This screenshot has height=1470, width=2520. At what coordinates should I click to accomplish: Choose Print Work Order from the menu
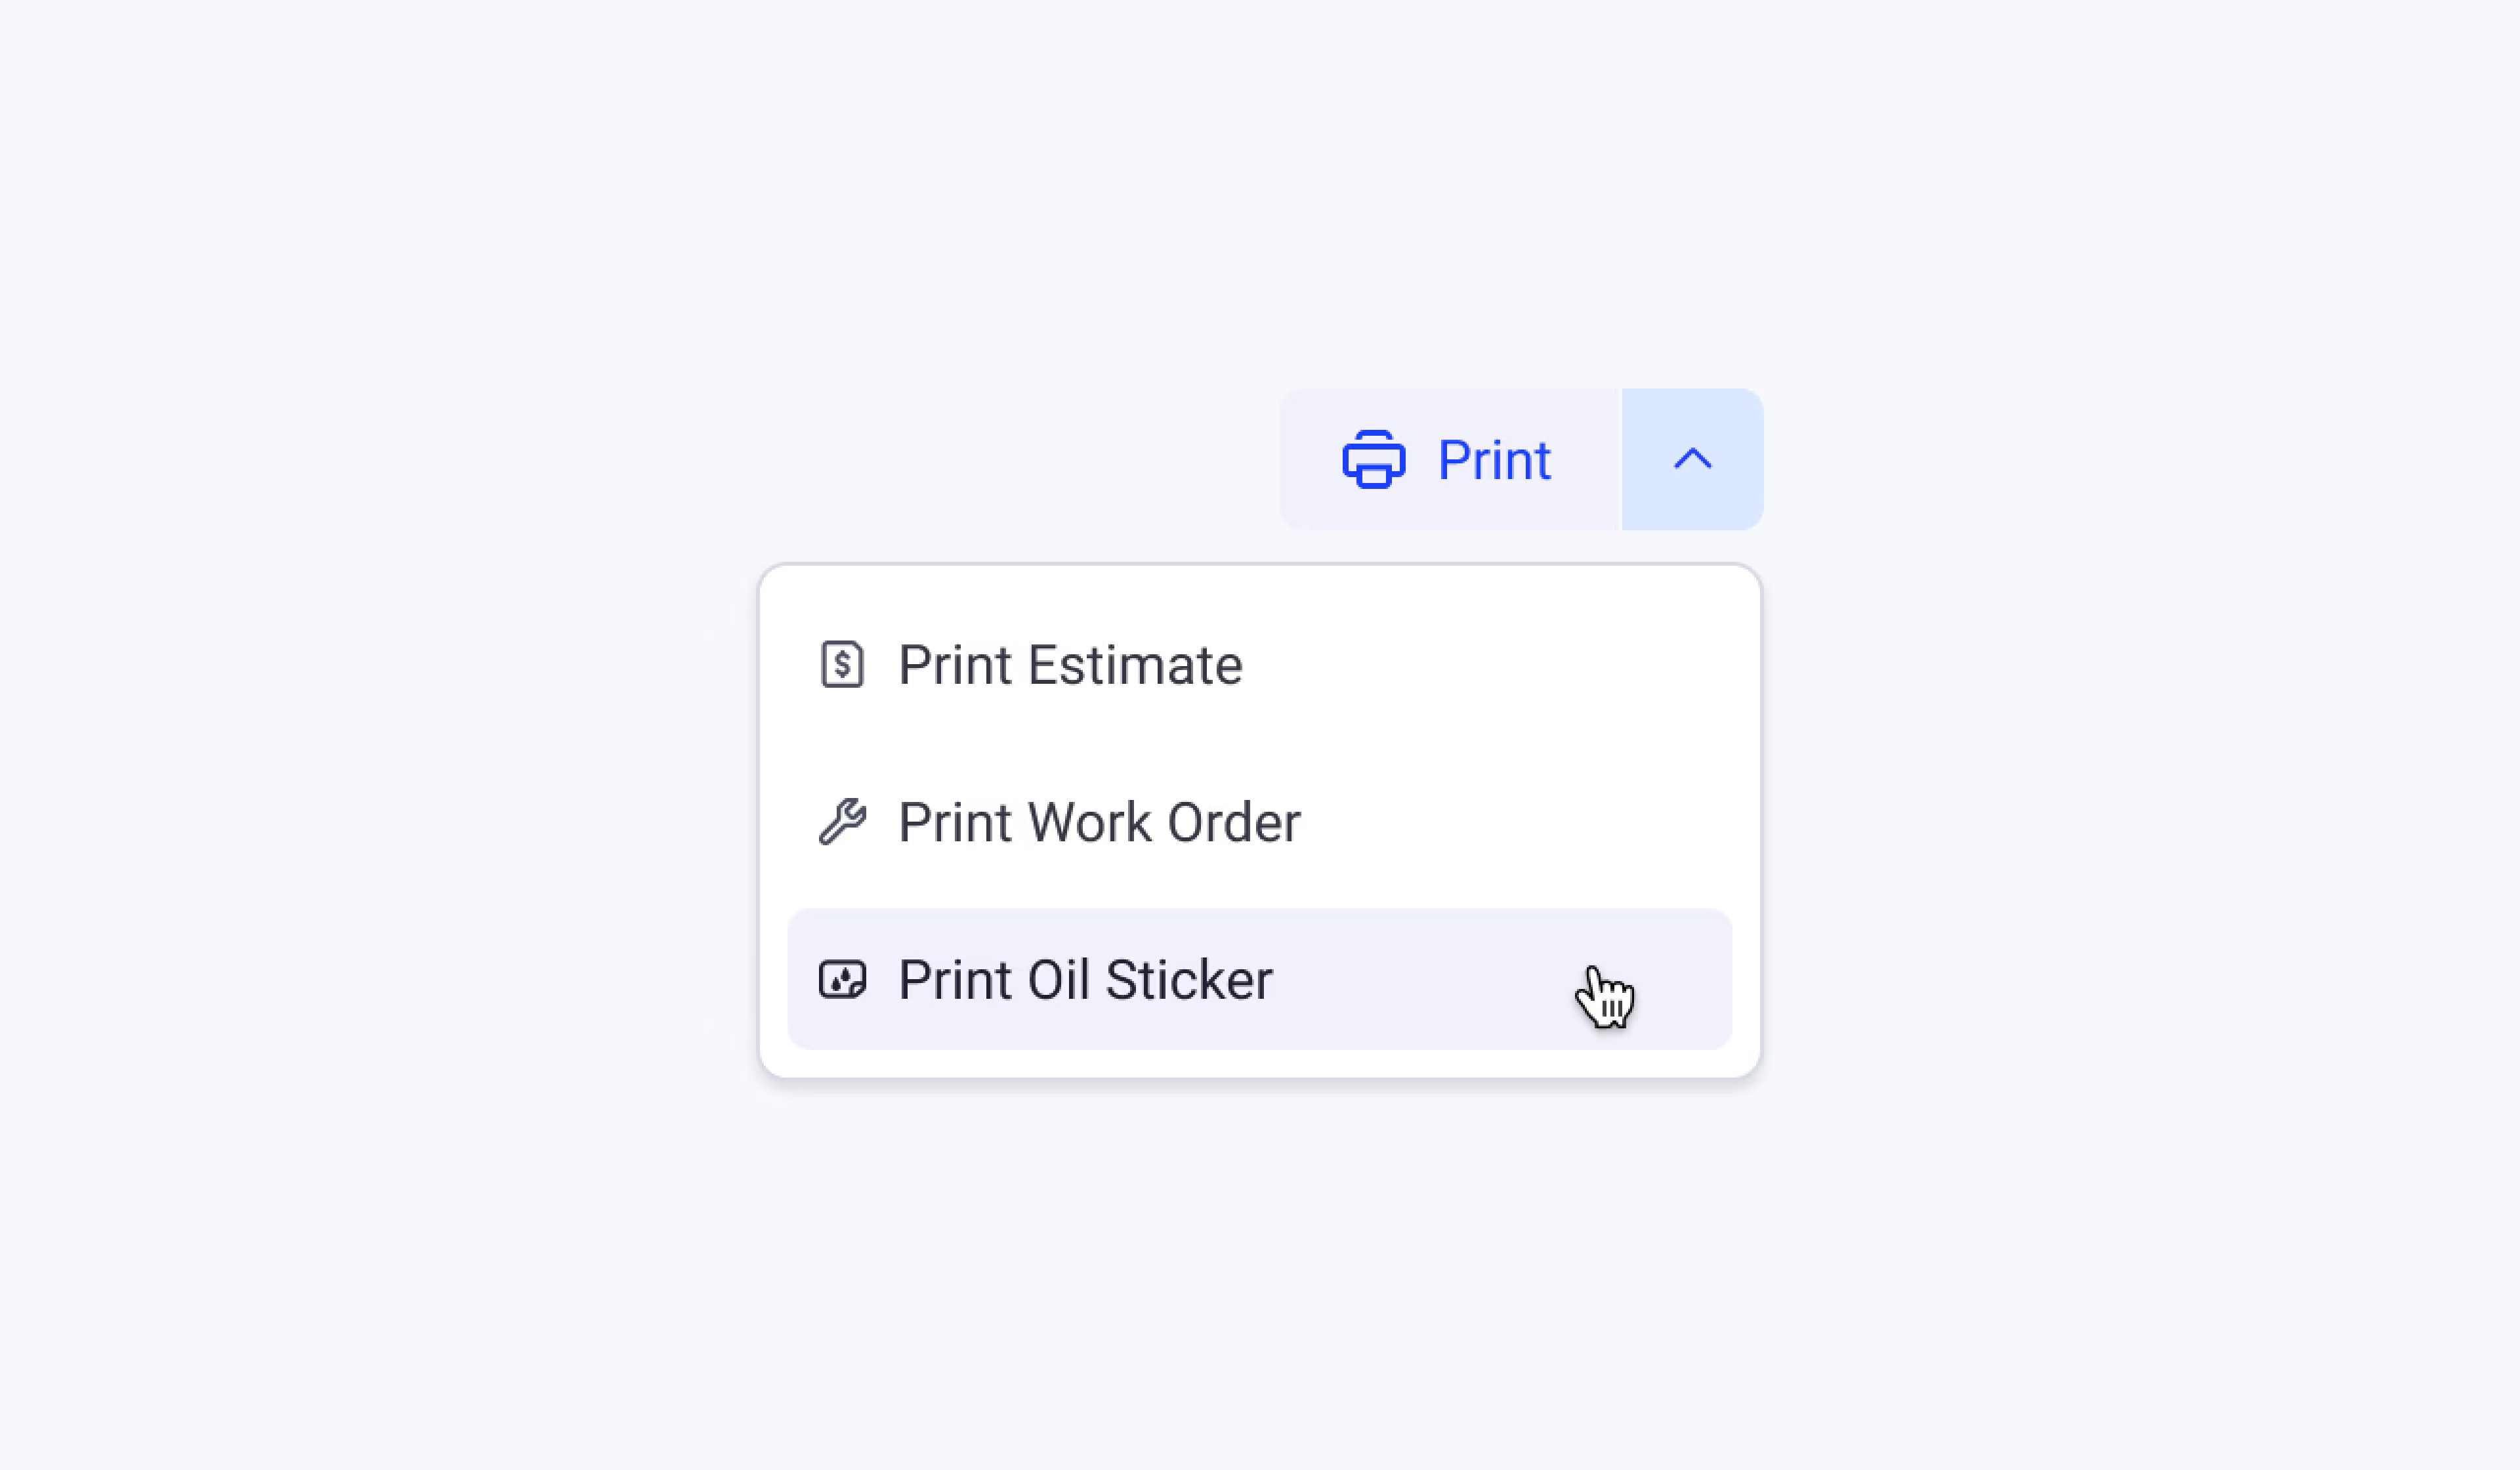(1099, 823)
